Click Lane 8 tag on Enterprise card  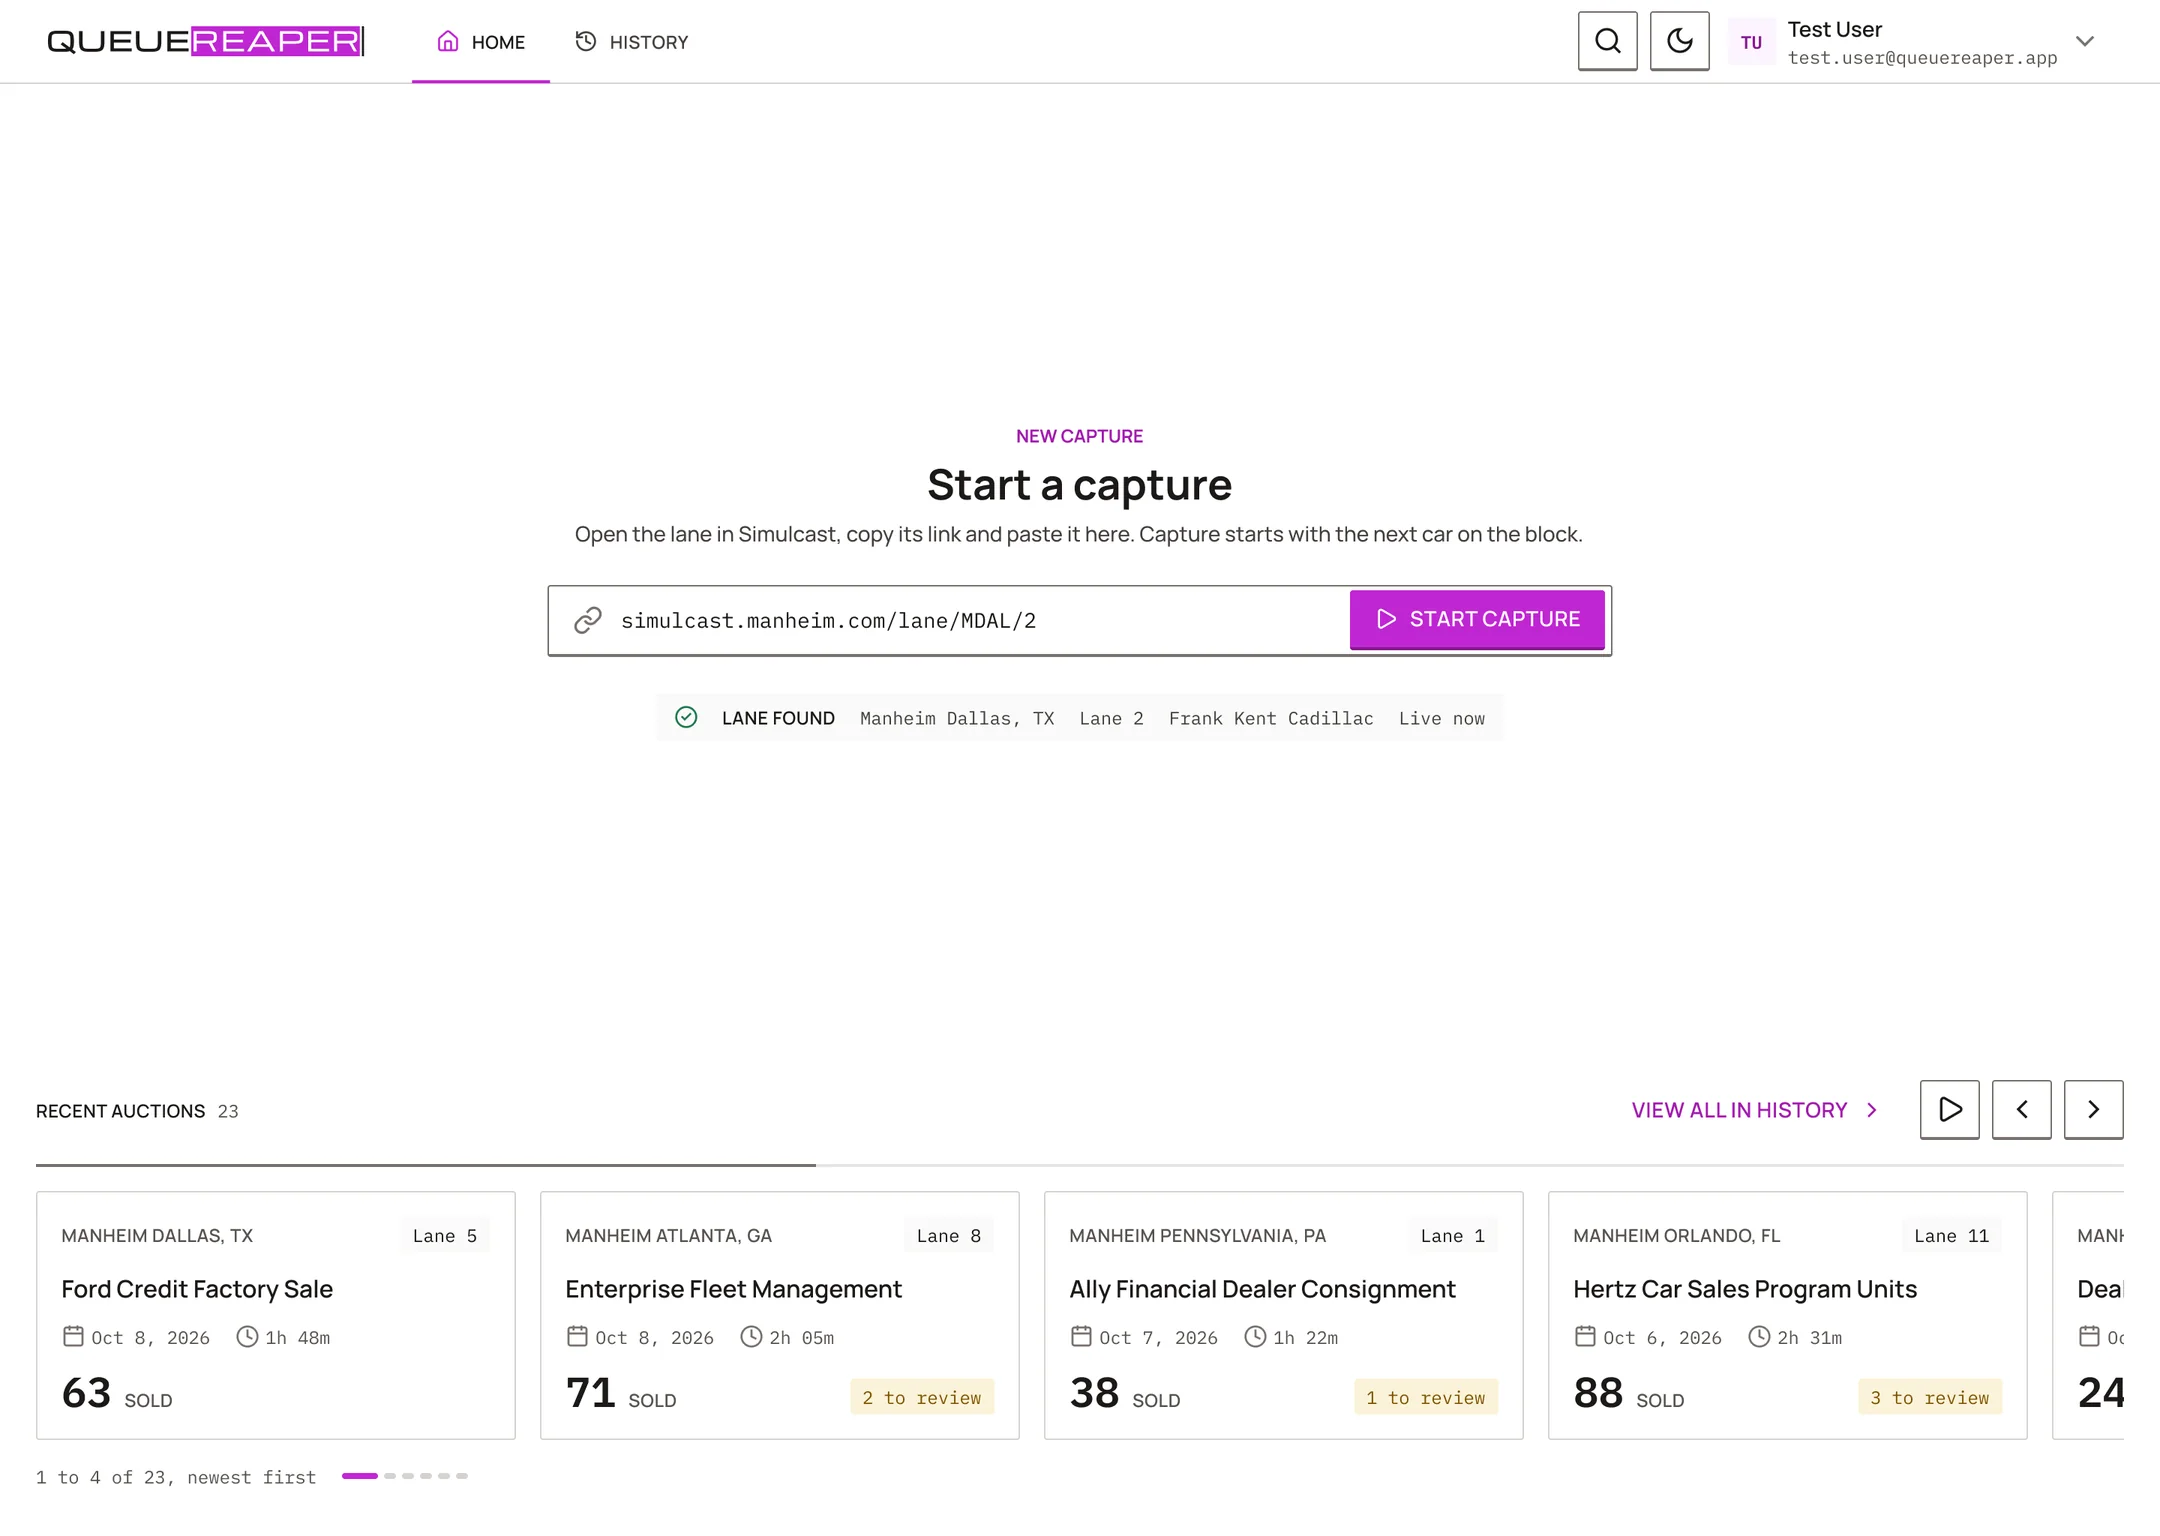(949, 1236)
